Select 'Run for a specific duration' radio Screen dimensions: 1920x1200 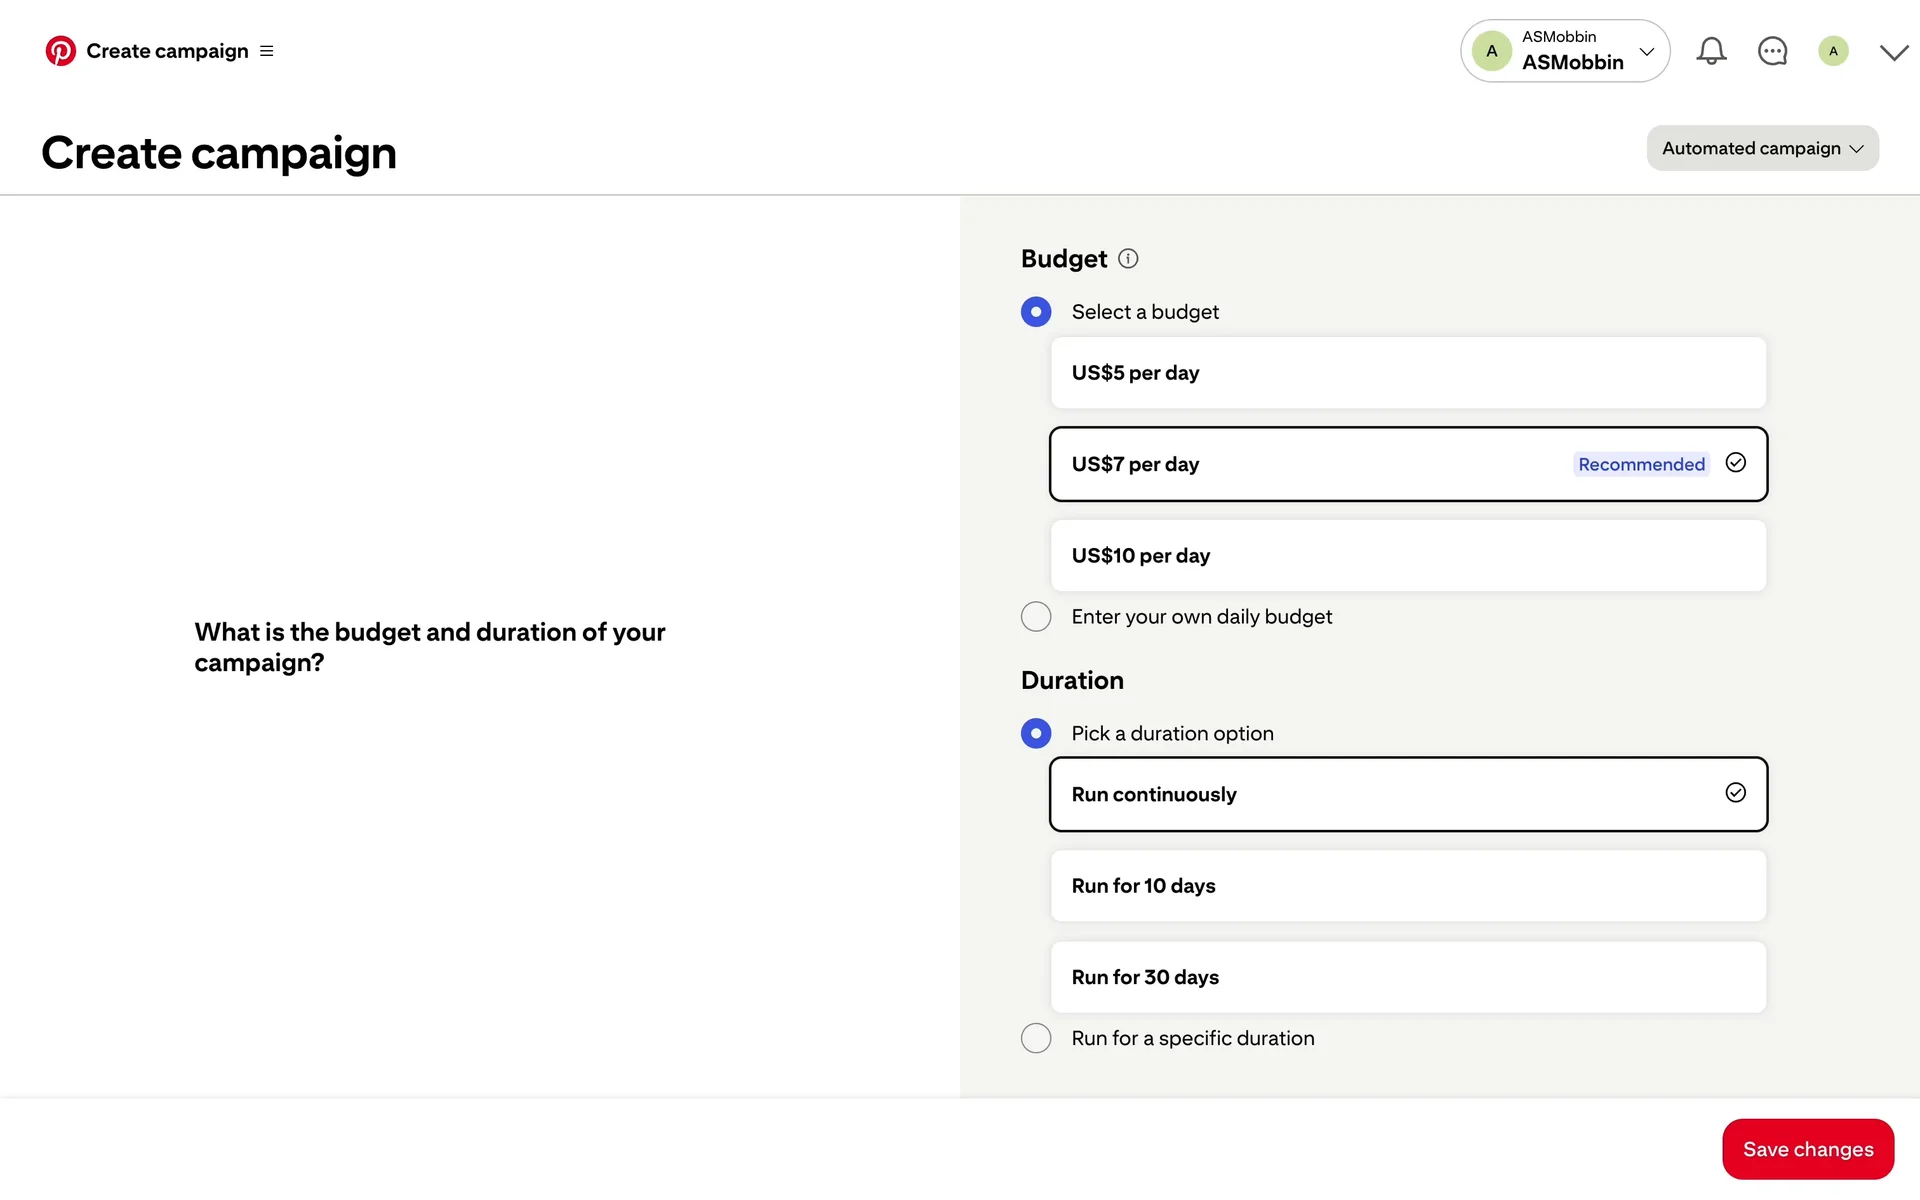[x=1036, y=1038]
